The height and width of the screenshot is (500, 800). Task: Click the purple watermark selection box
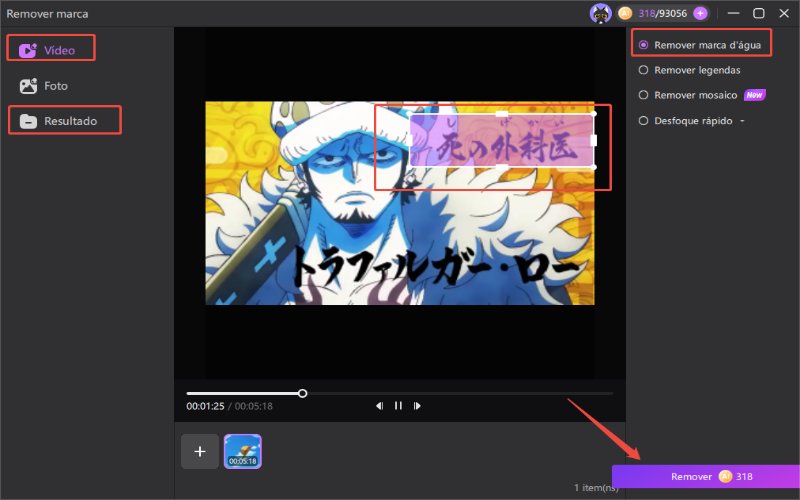pos(502,140)
